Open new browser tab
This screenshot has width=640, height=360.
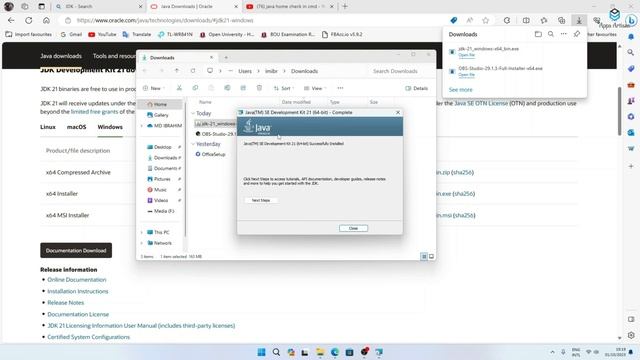344,7
